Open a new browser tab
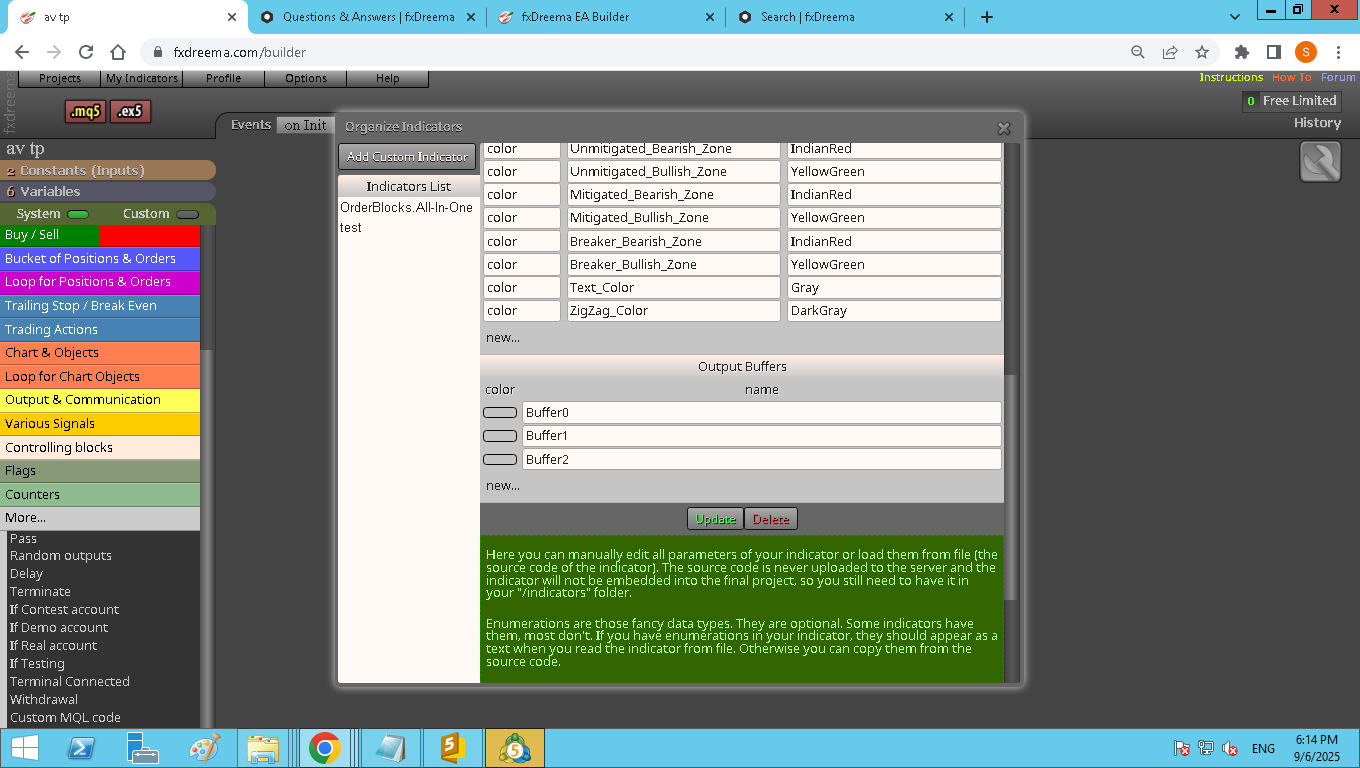Screen dimensions: 1360x768 [987, 17]
